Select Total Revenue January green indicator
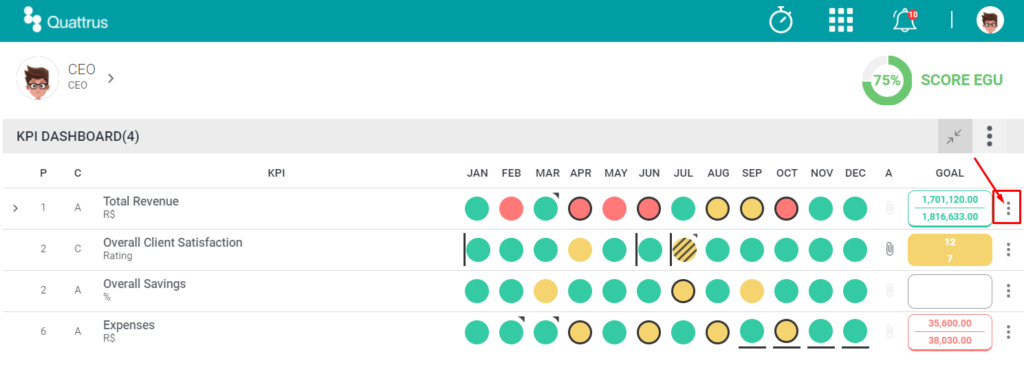This screenshot has width=1024, height=365. [477, 208]
